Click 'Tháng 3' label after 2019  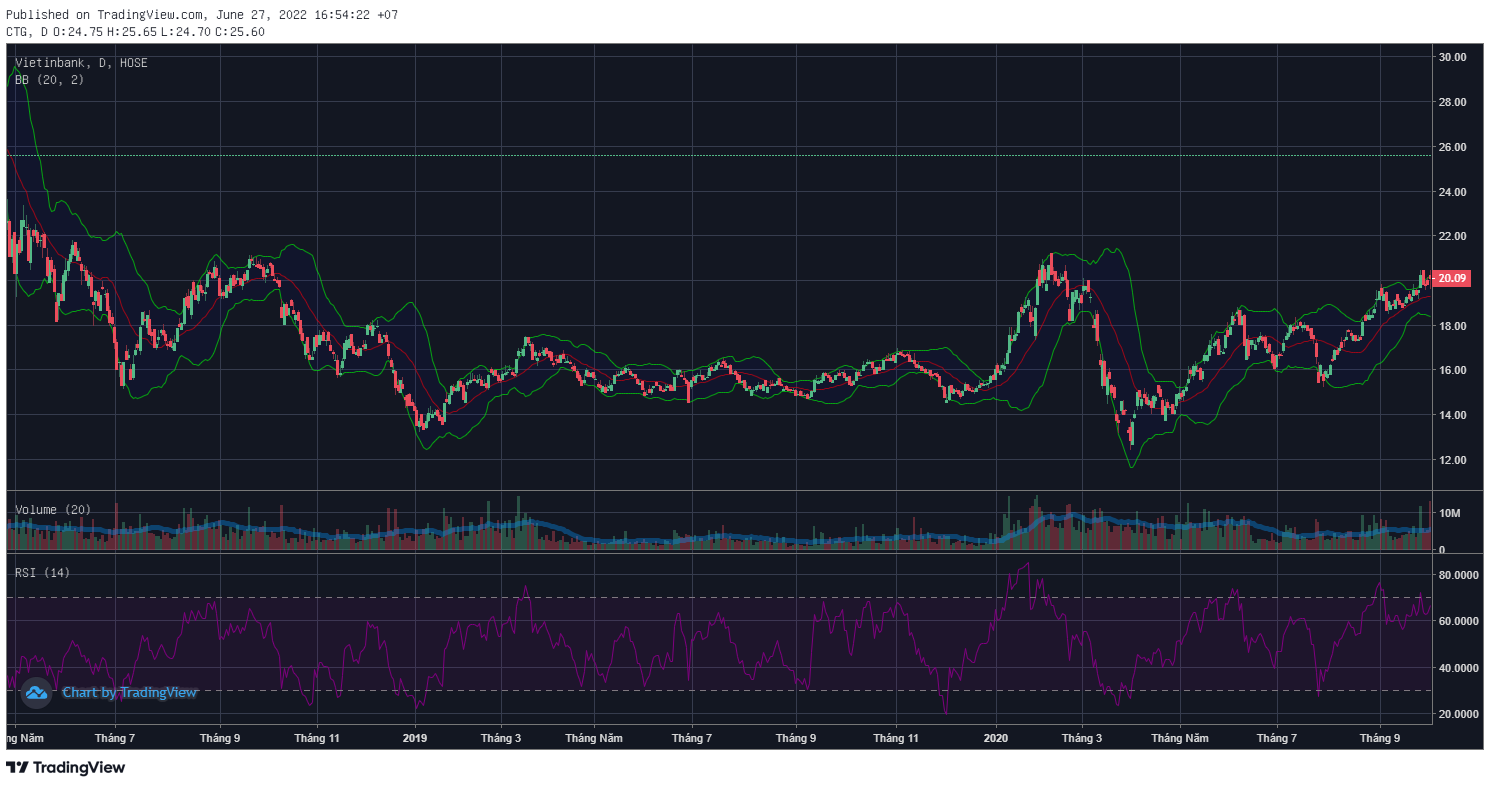[x=501, y=738]
